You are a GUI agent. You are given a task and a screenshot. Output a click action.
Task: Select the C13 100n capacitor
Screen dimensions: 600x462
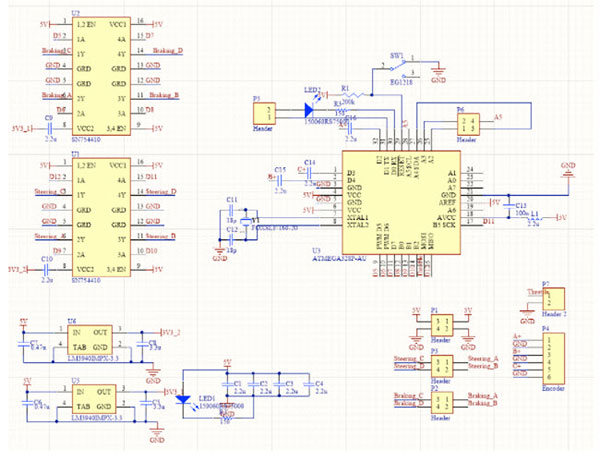point(505,204)
